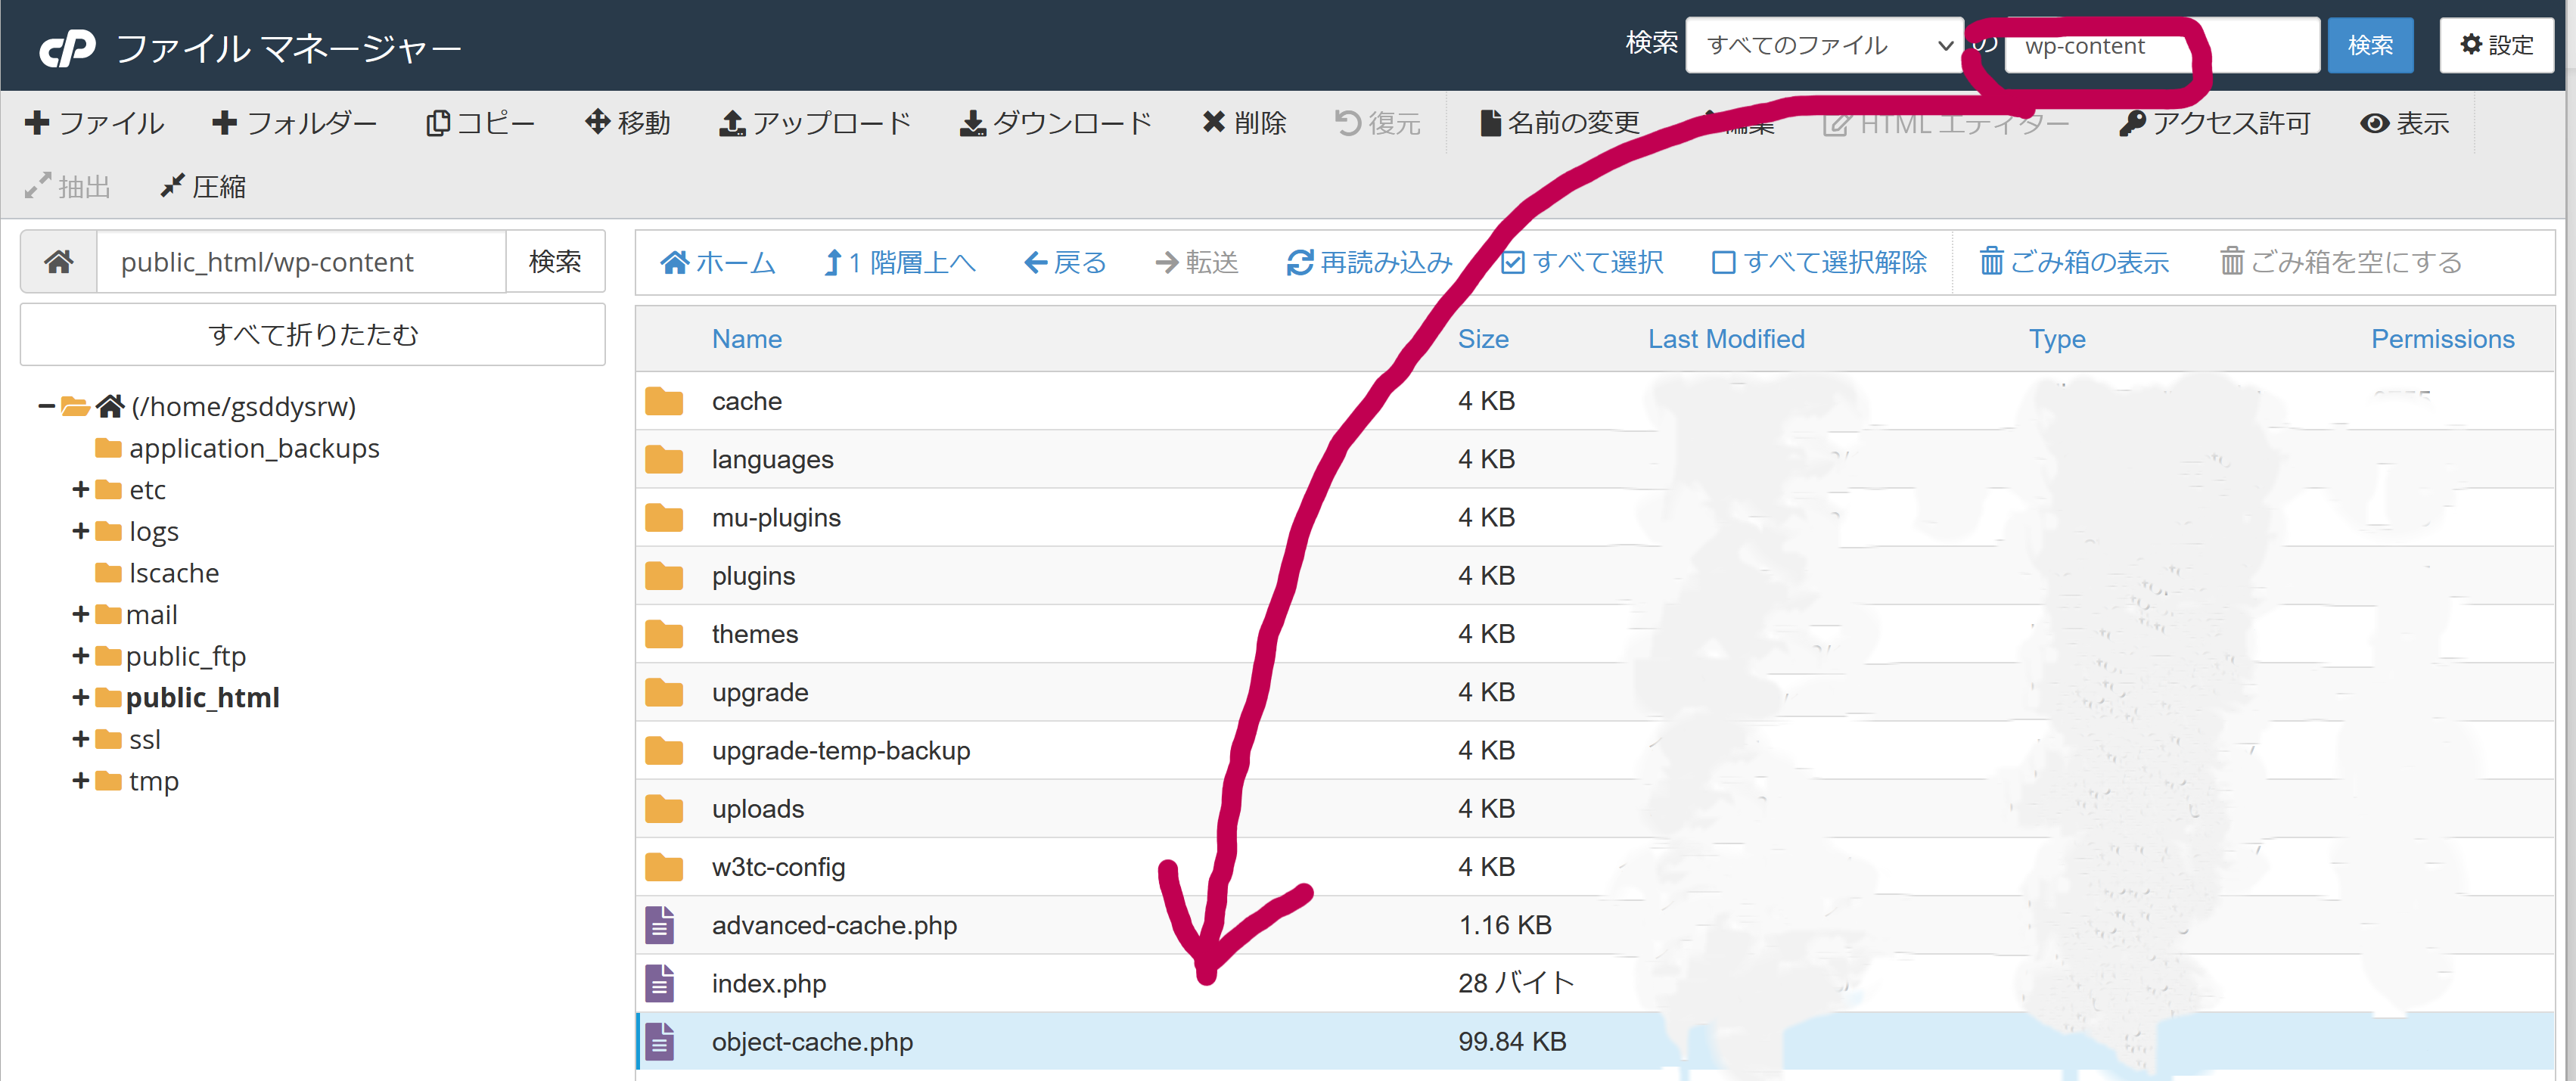
Task: Click the Collapse All (すべて折りたたむ) button
Action: 312,334
